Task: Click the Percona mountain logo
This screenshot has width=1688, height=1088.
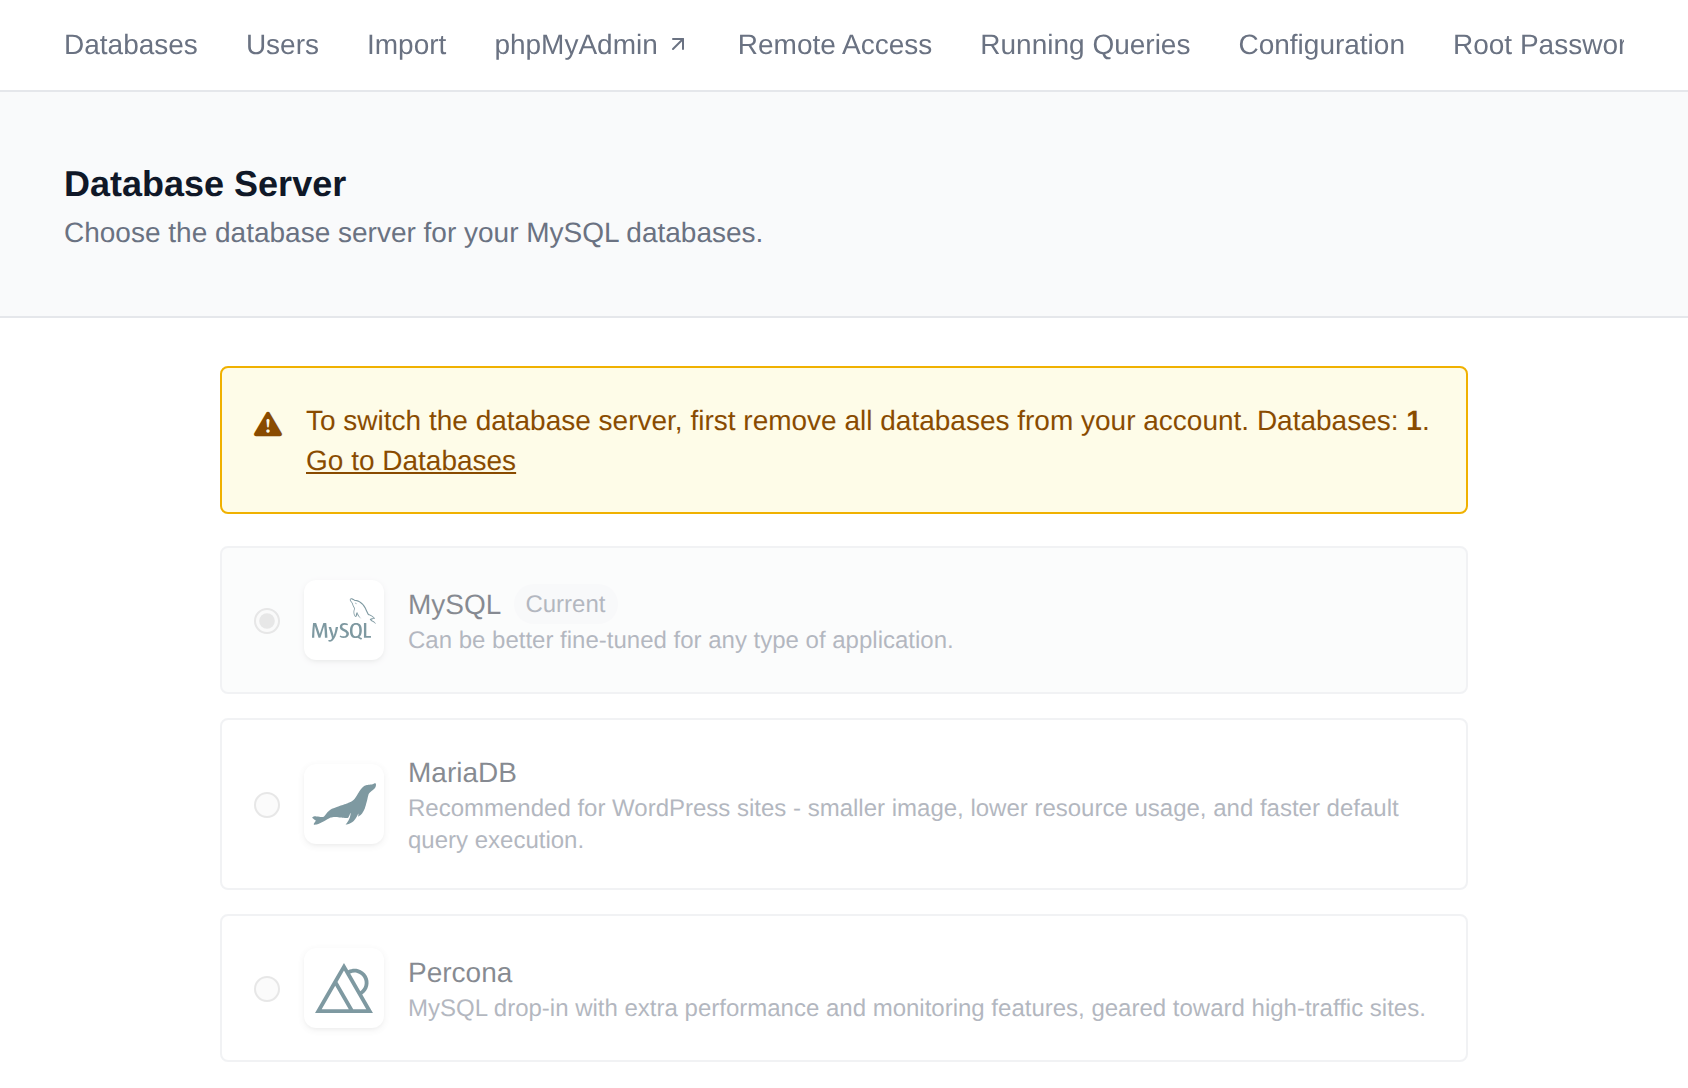Action: click(x=344, y=988)
